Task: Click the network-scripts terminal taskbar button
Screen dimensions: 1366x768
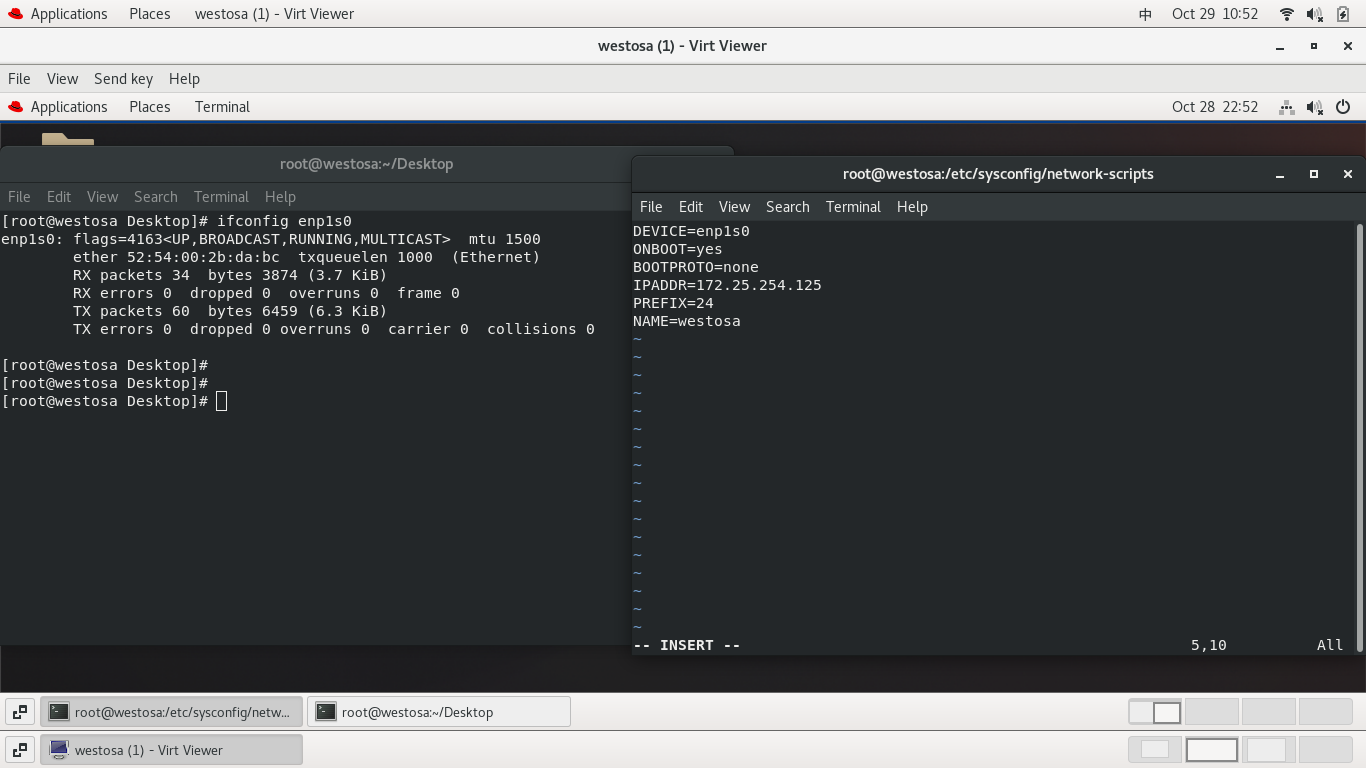Action: [171, 711]
